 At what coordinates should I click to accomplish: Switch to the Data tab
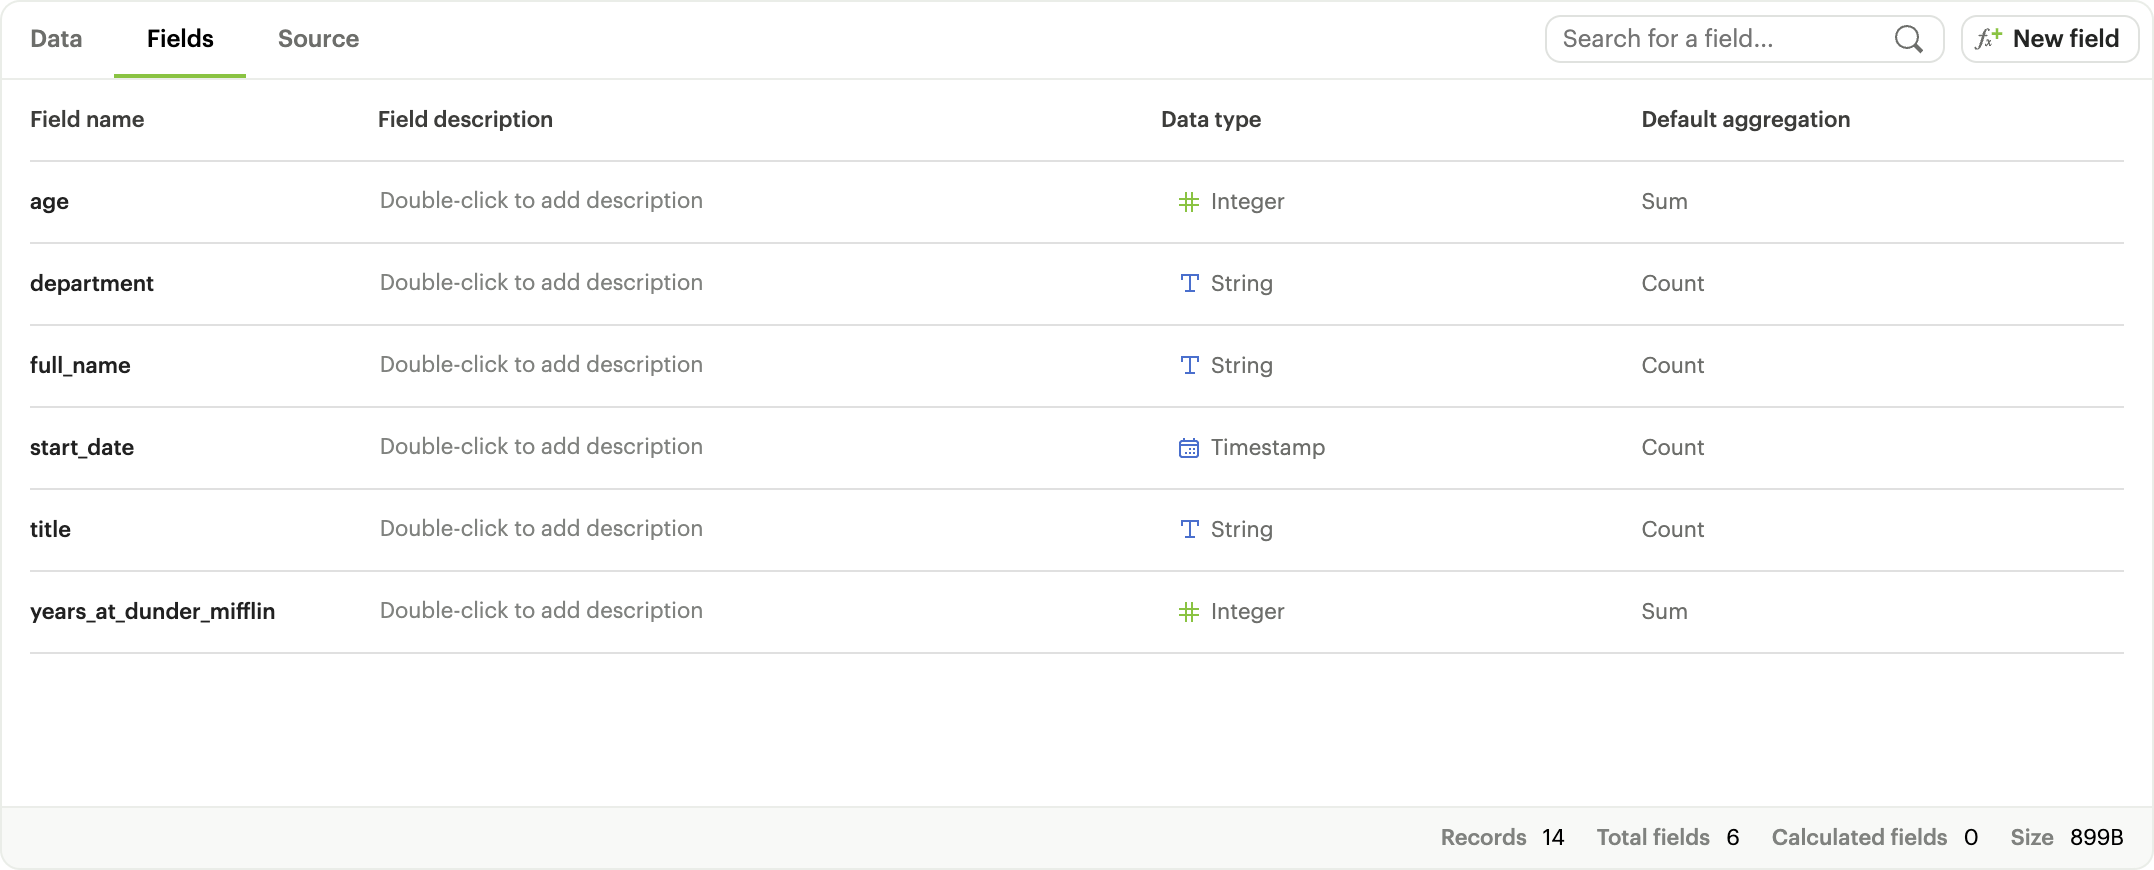pos(56,39)
